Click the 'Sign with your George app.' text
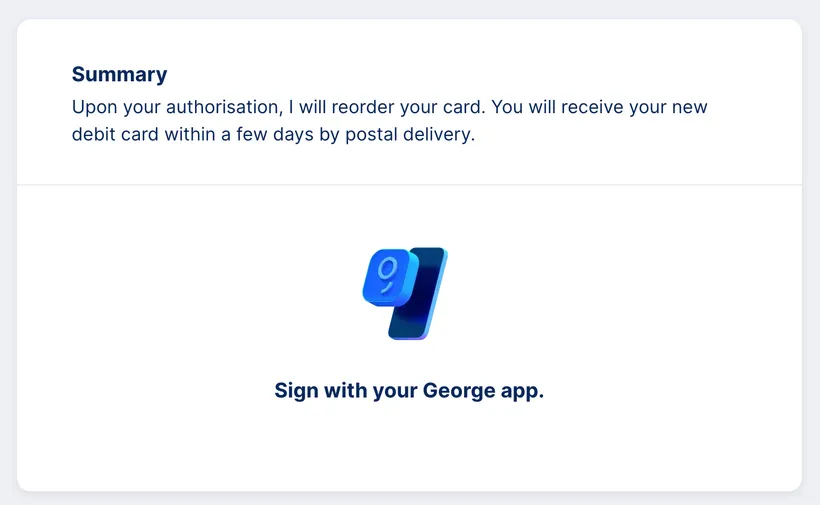820x505 pixels. [409, 391]
